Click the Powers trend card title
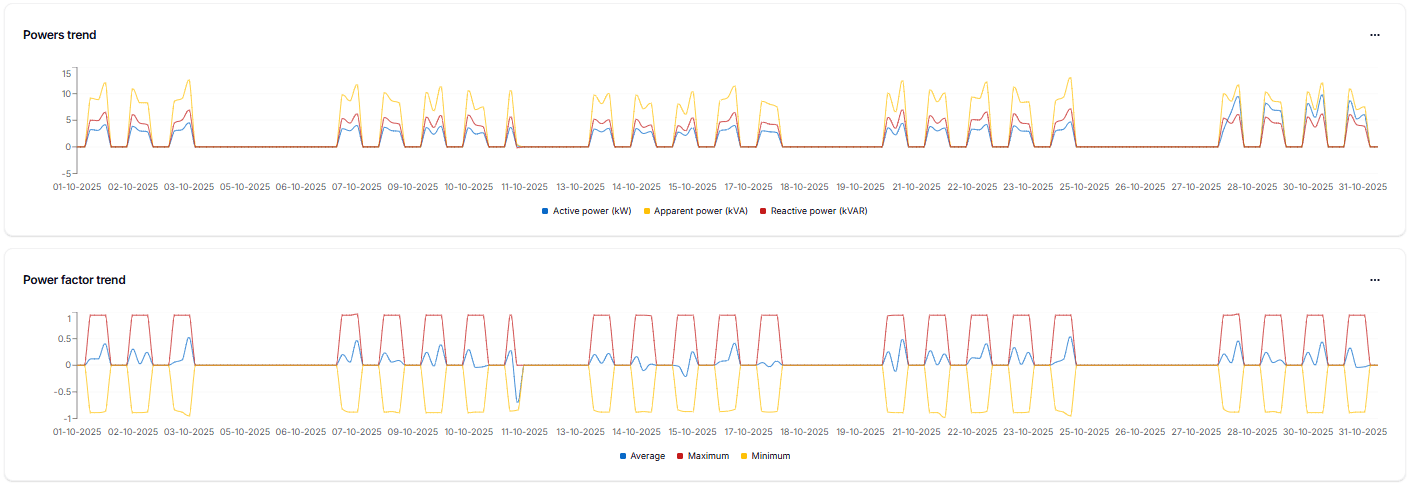1421x491 pixels. [60, 35]
